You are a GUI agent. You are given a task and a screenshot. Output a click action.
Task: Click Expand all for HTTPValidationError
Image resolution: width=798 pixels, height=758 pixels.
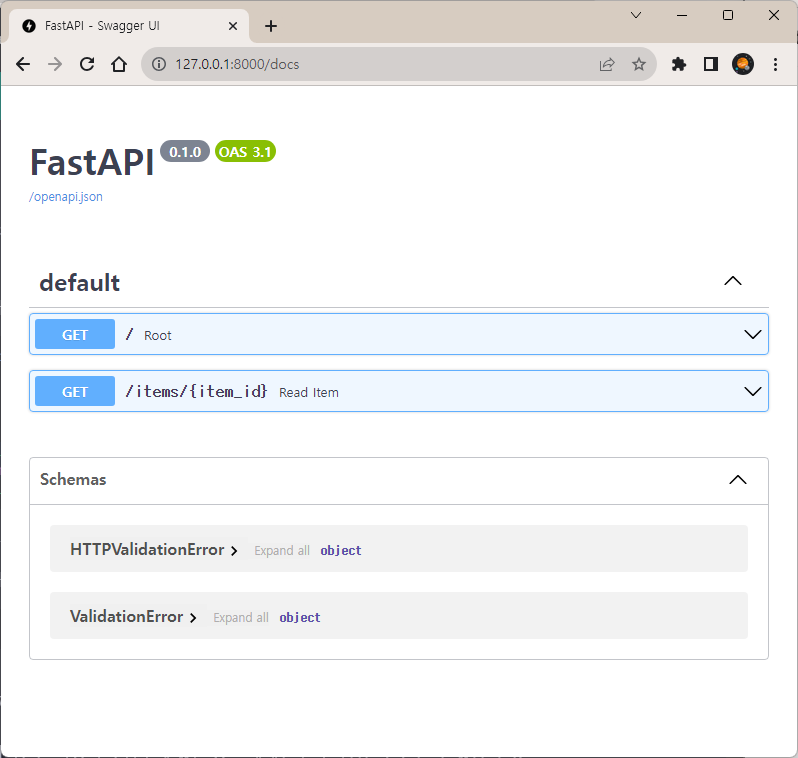click(x=282, y=551)
